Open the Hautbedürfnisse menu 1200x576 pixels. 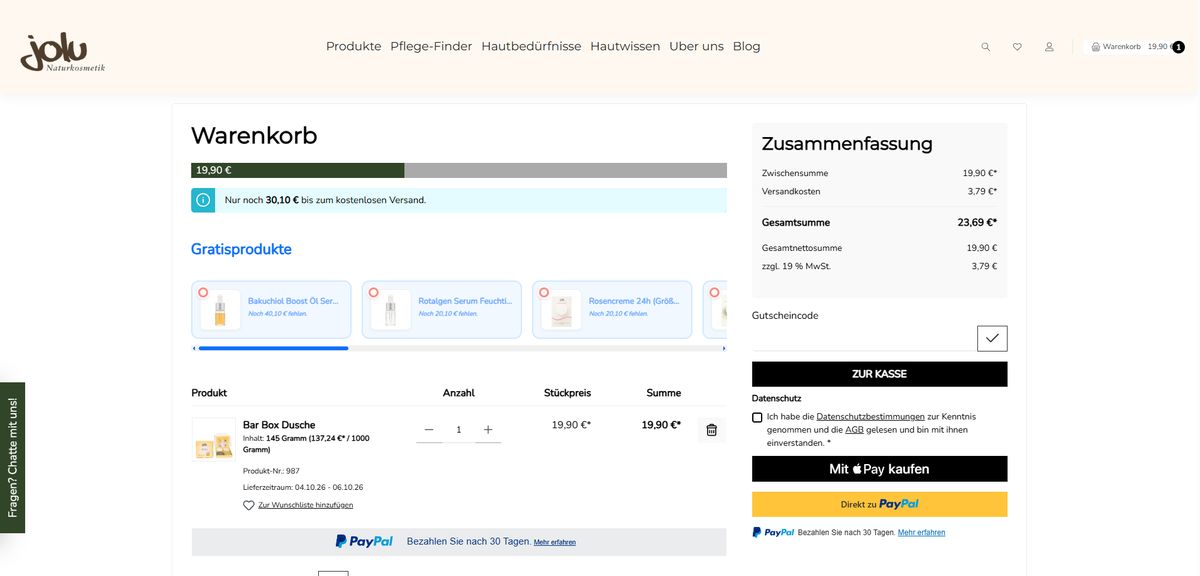[531, 46]
